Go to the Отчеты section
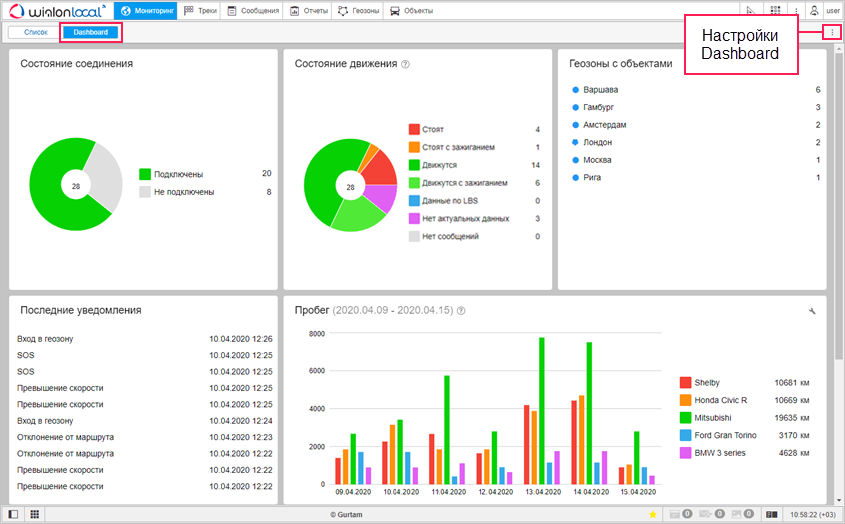Image resolution: width=845 pixels, height=524 pixels. [x=309, y=11]
